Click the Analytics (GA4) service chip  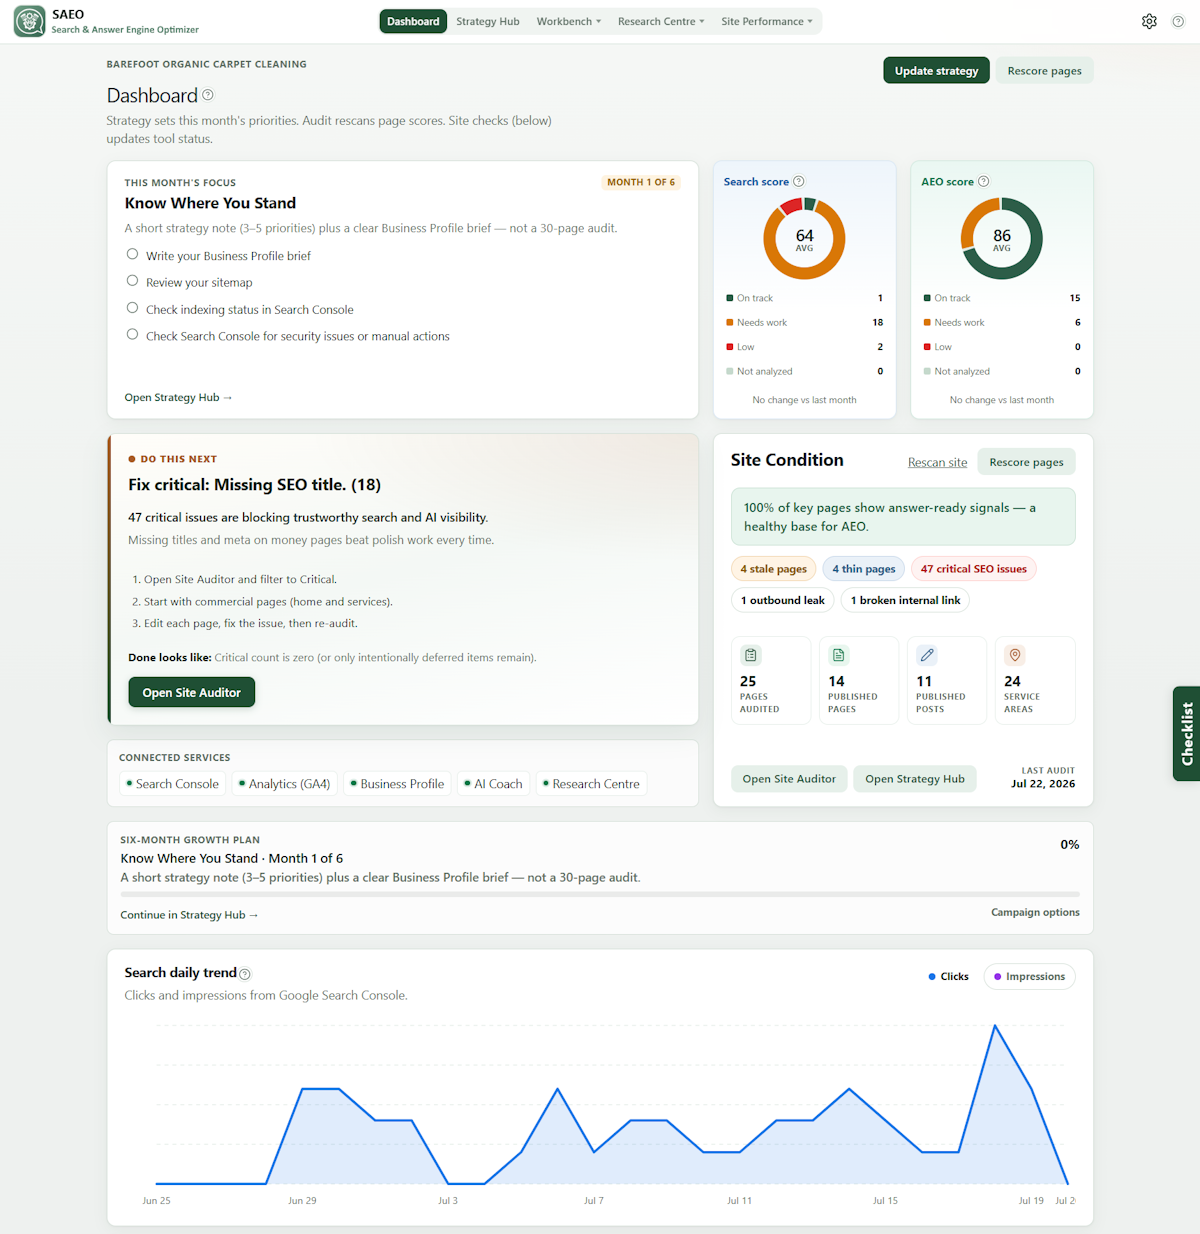[285, 784]
